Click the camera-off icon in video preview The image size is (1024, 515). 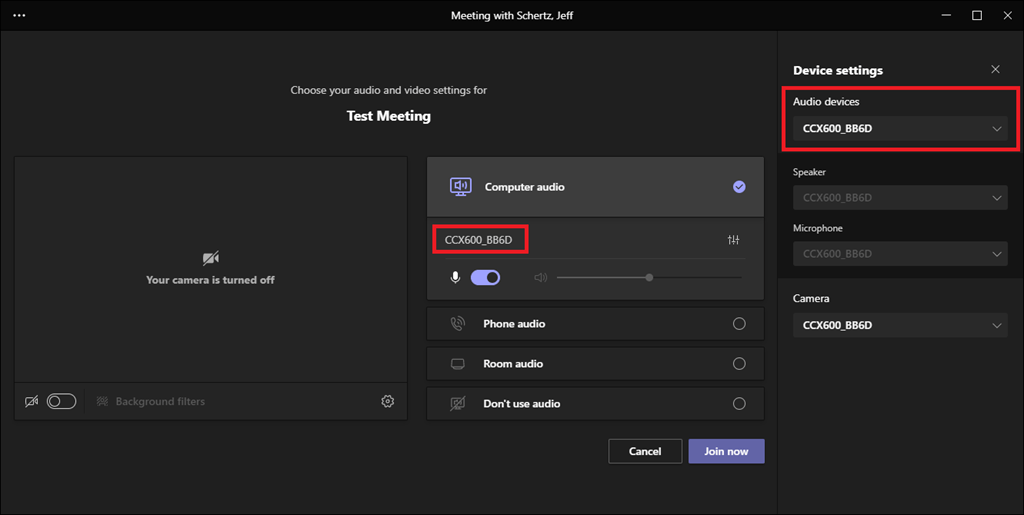pos(210,258)
